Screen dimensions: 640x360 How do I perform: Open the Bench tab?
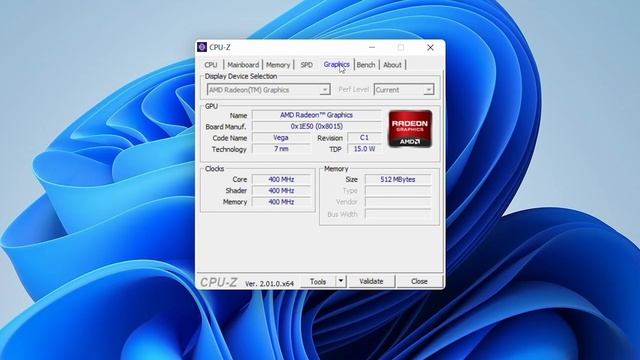[366, 65]
